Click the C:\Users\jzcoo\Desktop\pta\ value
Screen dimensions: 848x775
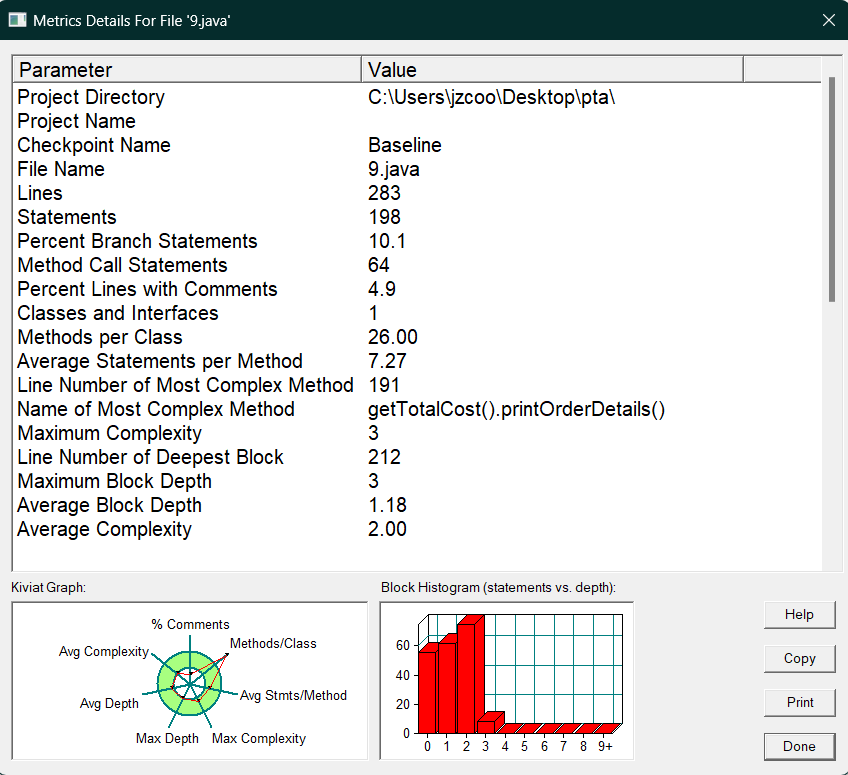coord(492,97)
